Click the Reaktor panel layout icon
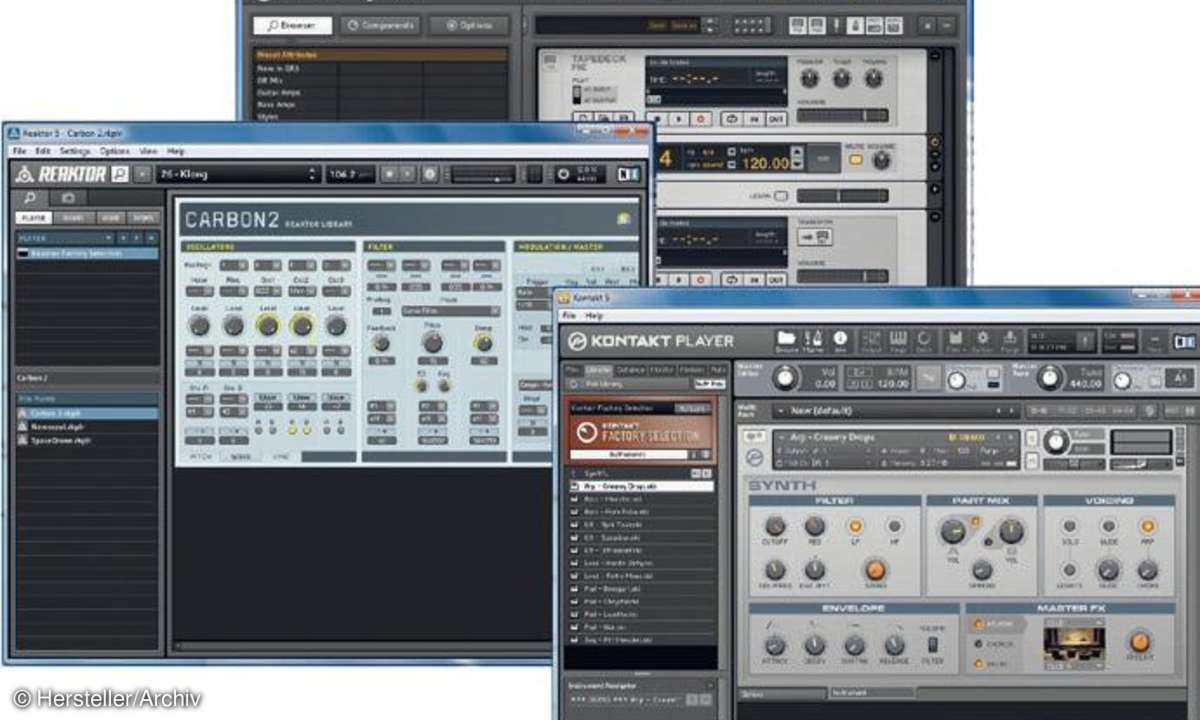1200x720 pixels. (628, 174)
